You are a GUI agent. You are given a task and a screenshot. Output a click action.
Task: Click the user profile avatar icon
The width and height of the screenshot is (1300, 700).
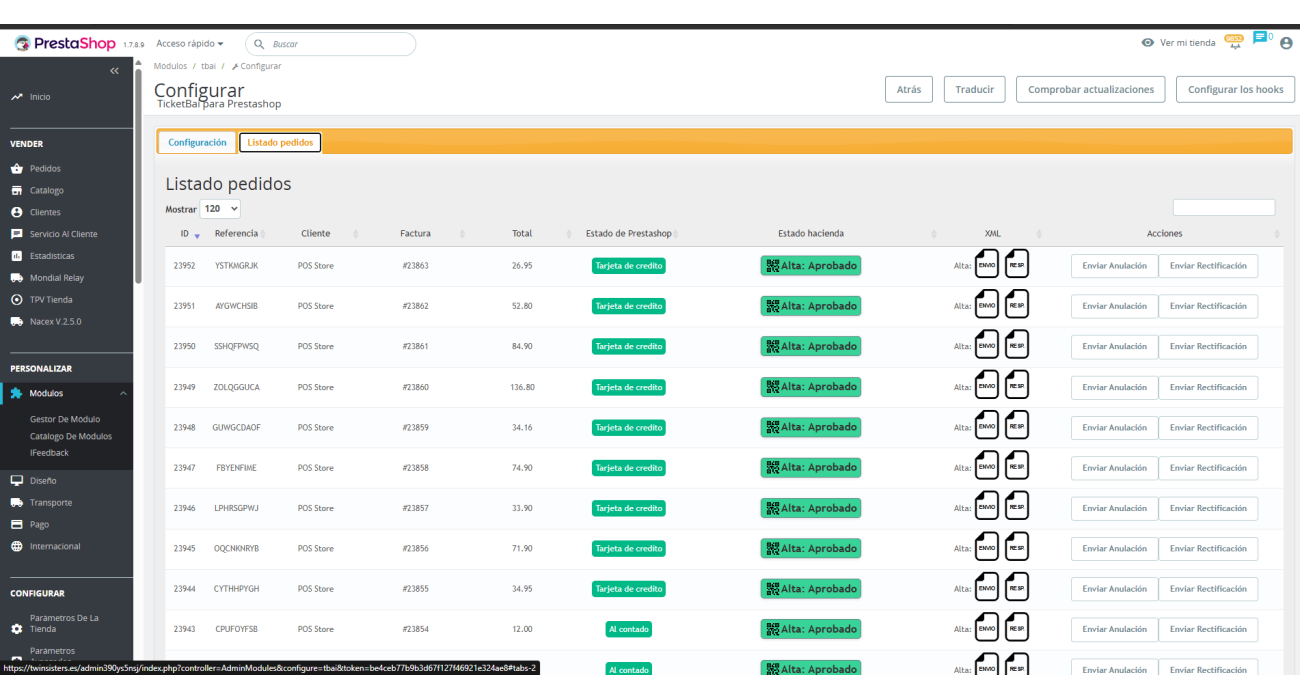coord(1286,43)
